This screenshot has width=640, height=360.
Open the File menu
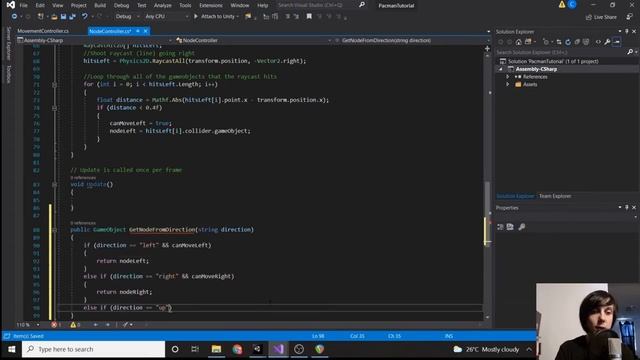pyautogui.click(x=24, y=5)
